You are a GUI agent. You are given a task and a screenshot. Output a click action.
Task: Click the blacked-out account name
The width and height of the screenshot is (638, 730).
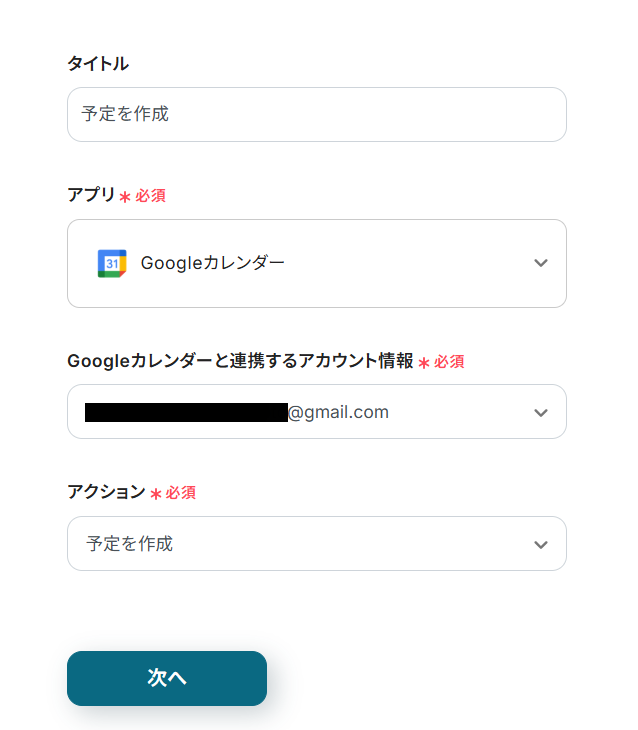coord(186,412)
